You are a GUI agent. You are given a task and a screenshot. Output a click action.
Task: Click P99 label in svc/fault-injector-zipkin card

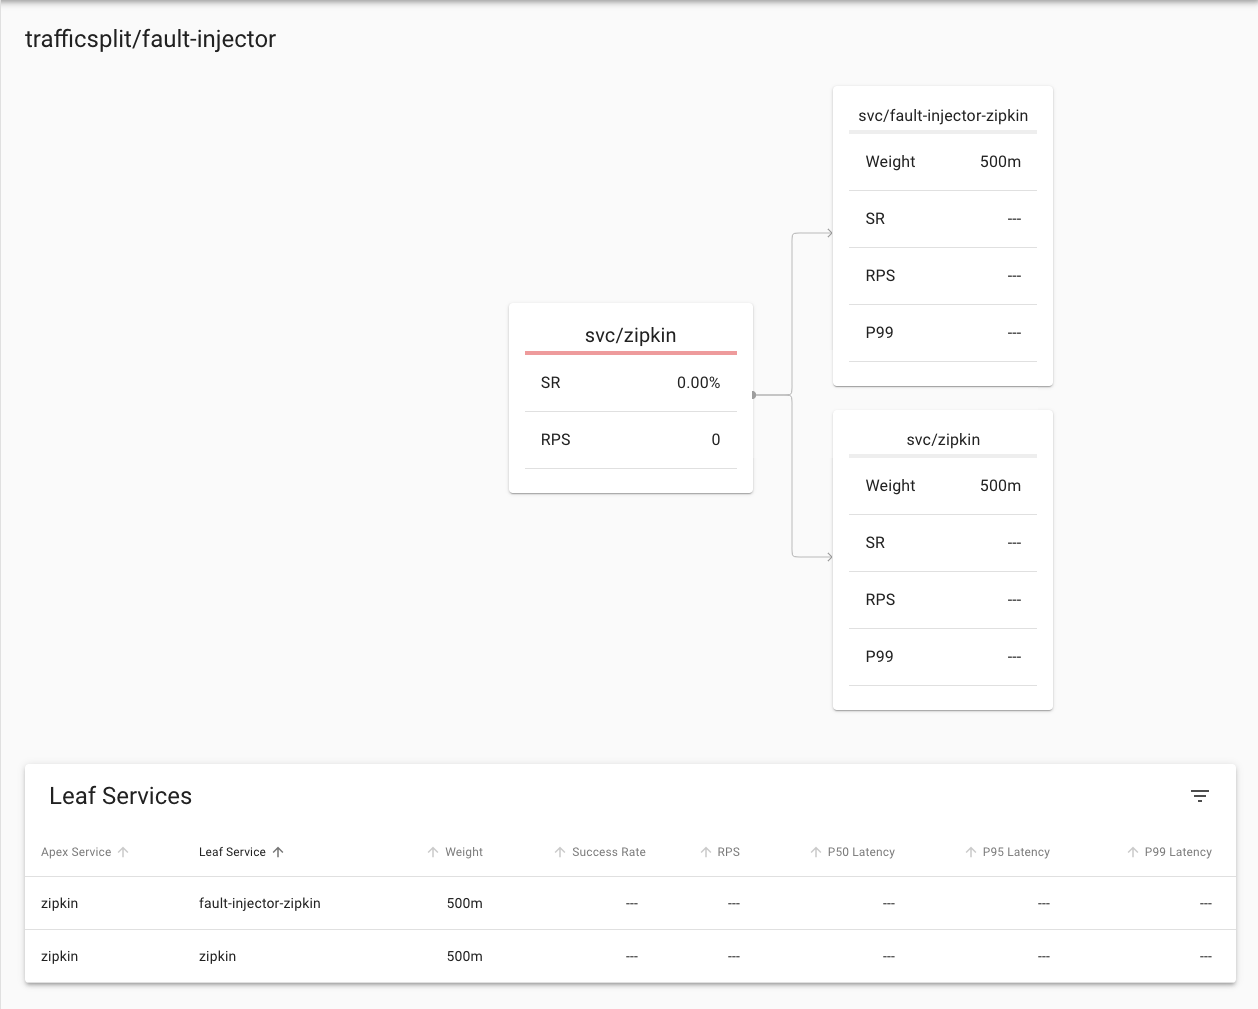879,333
